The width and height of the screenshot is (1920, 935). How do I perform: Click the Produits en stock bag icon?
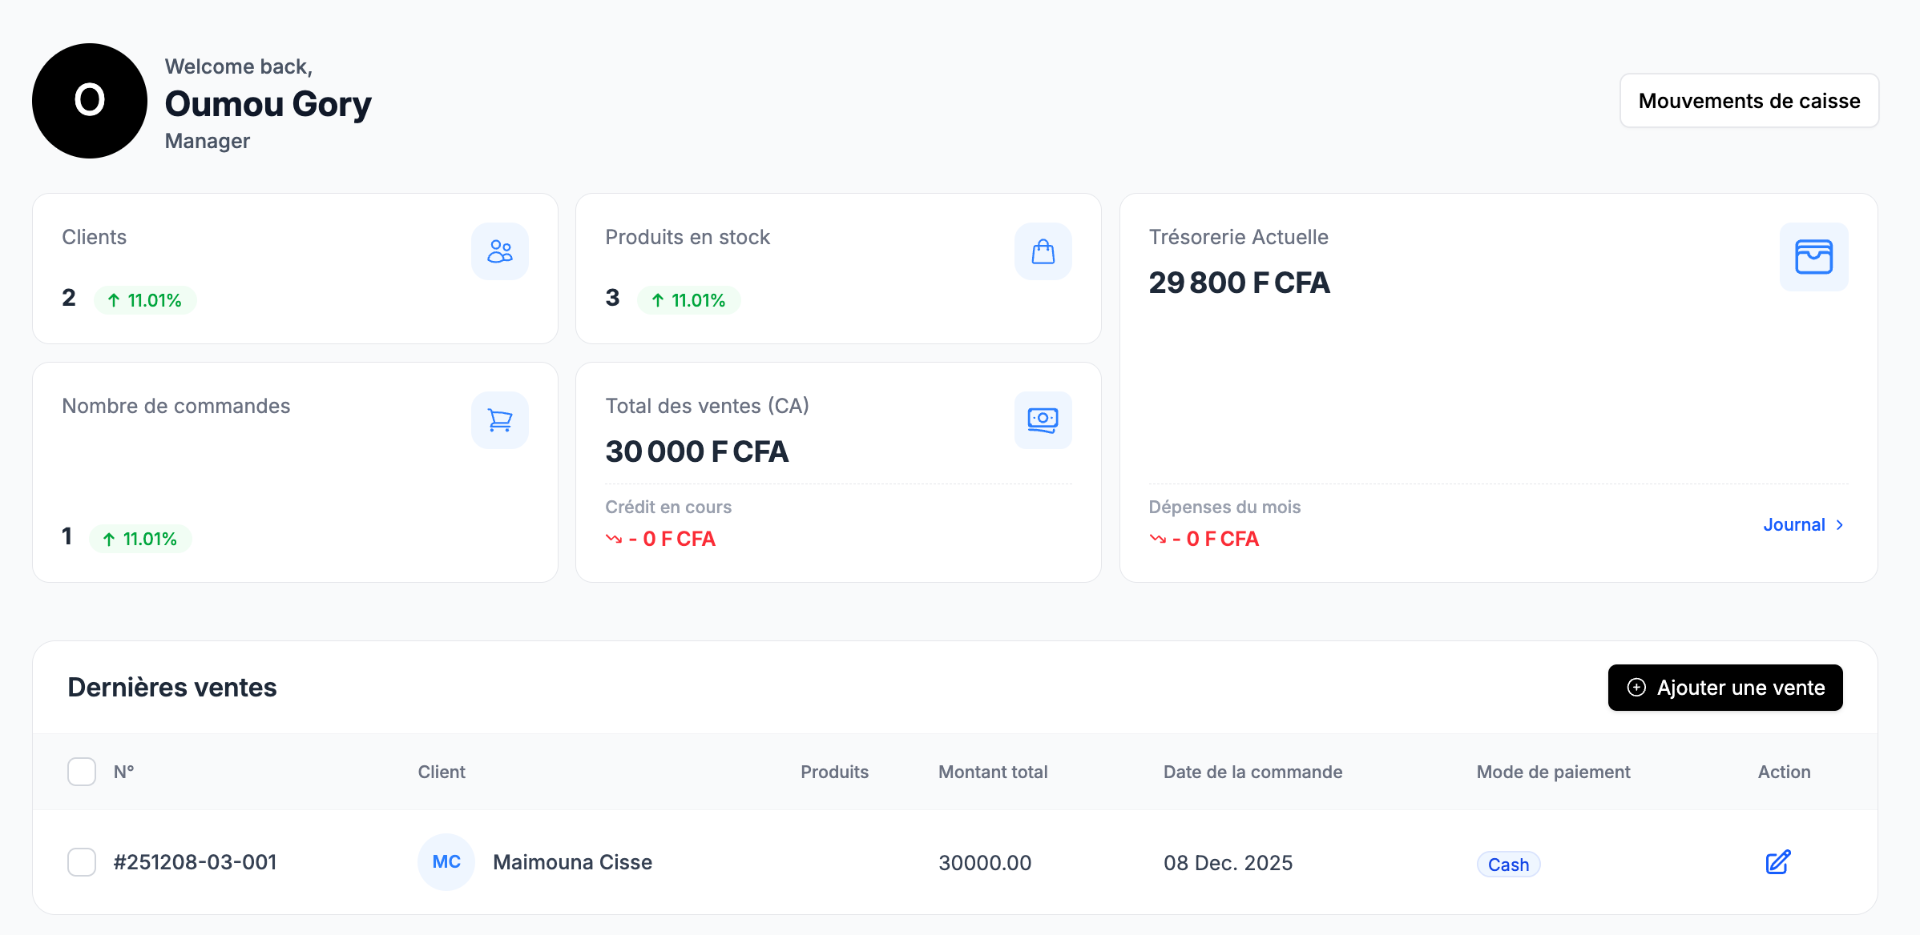(x=1043, y=251)
